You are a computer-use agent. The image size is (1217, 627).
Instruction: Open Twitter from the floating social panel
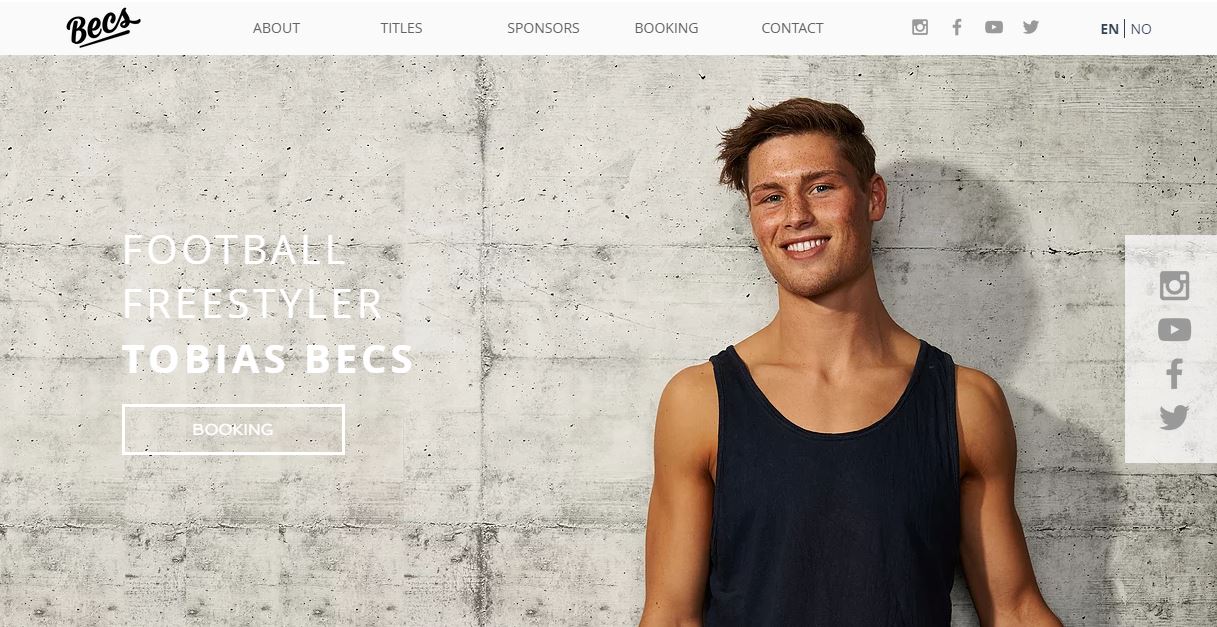tap(1174, 417)
